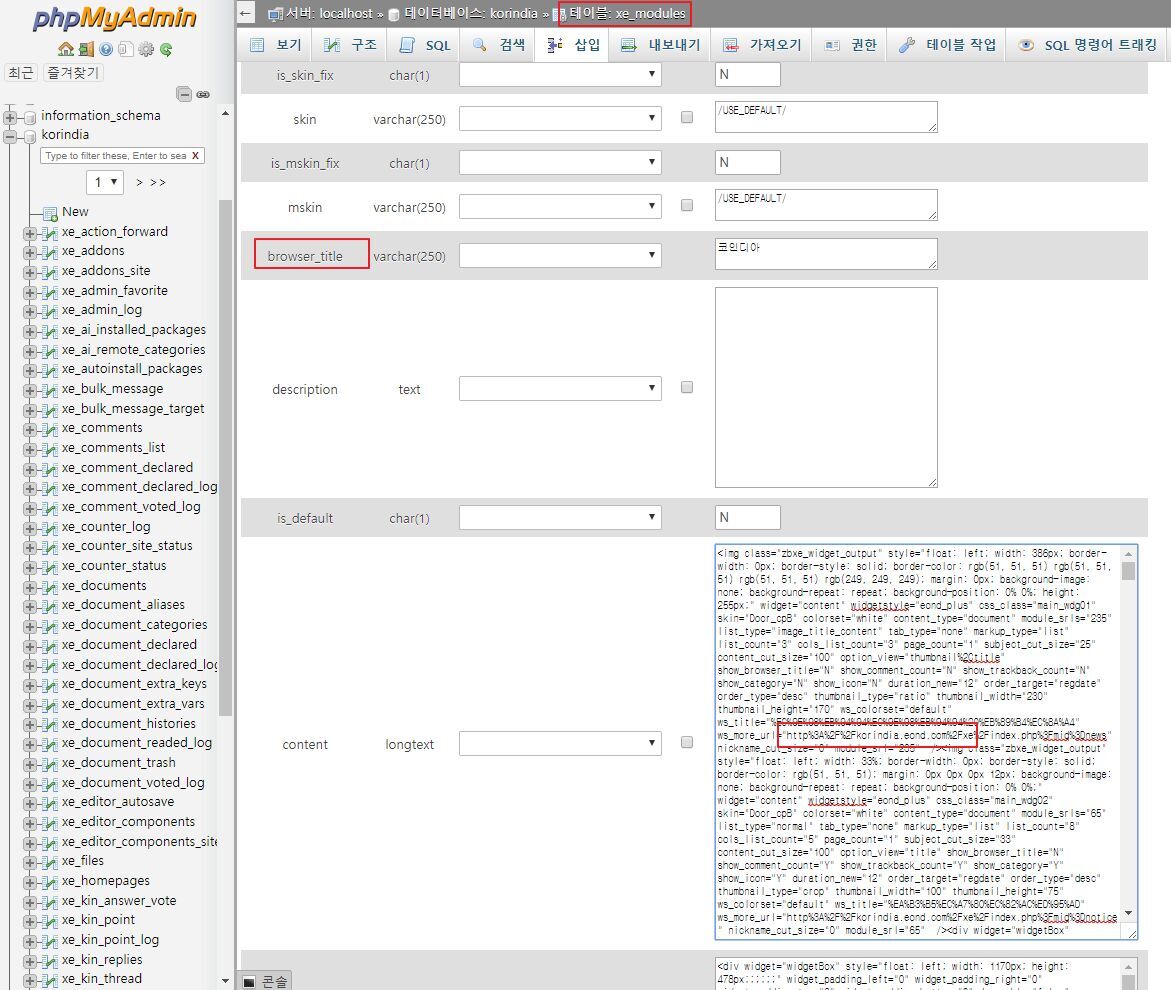Open the navigation panel settings gear icon

(146, 49)
